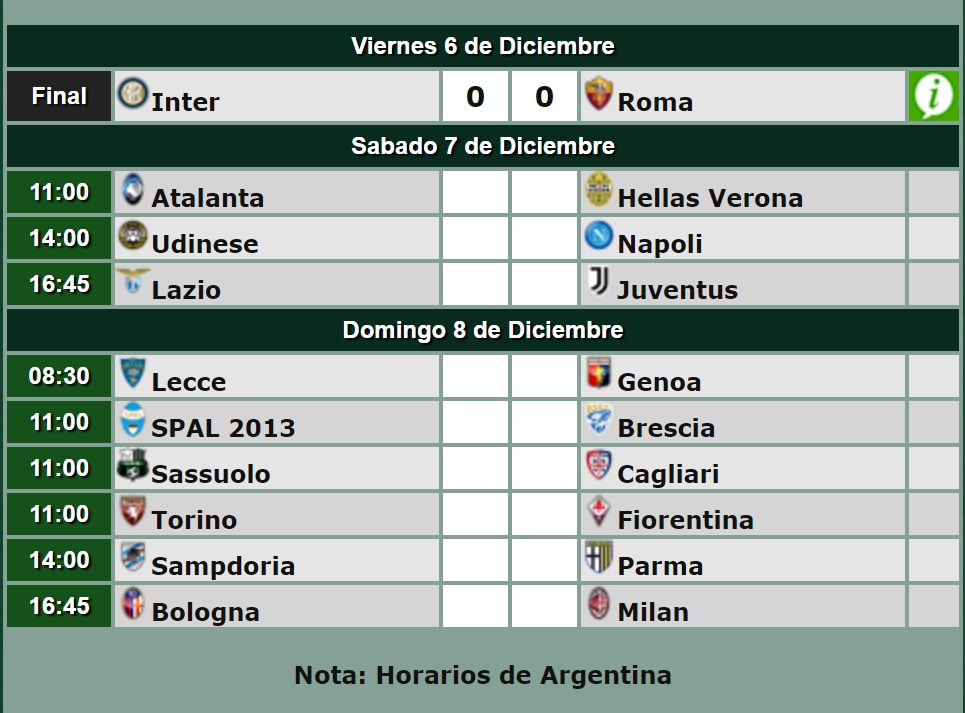Click the Genoa club crest
The height and width of the screenshot is (713, 965).
pos(599,374)
